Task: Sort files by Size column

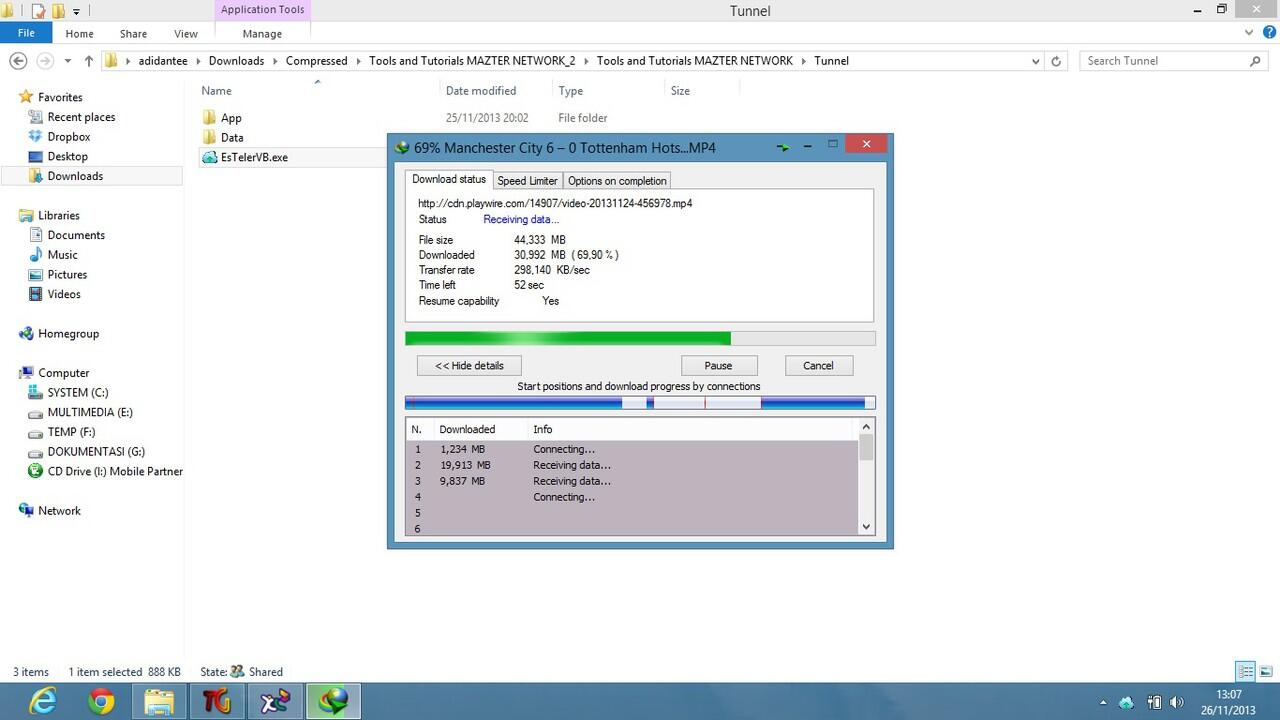Action: tap(680, 91)
